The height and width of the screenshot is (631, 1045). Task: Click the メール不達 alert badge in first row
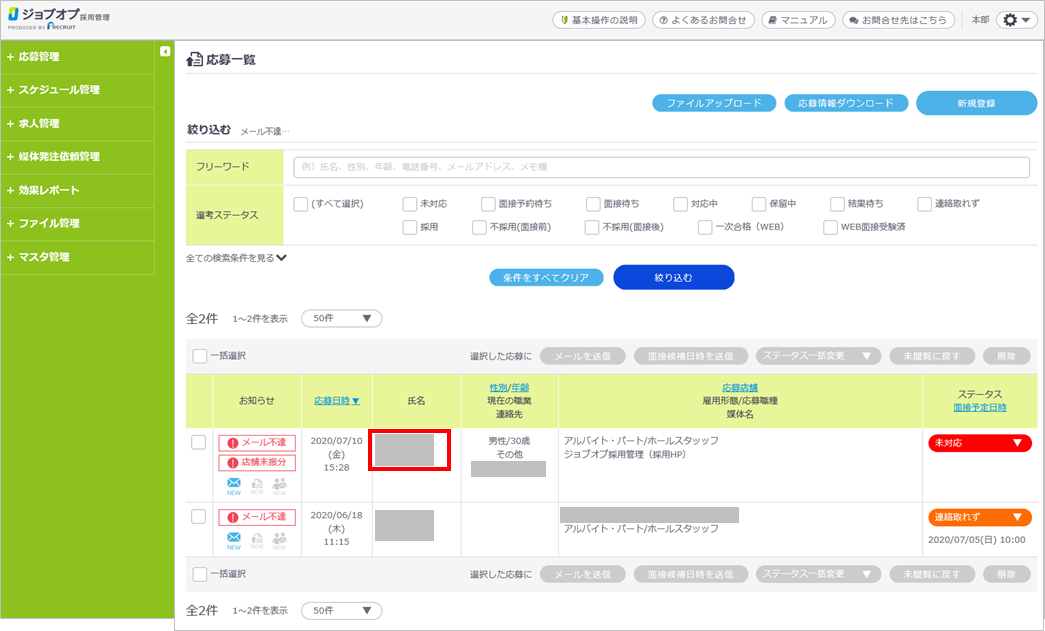(x=257, y=443)
